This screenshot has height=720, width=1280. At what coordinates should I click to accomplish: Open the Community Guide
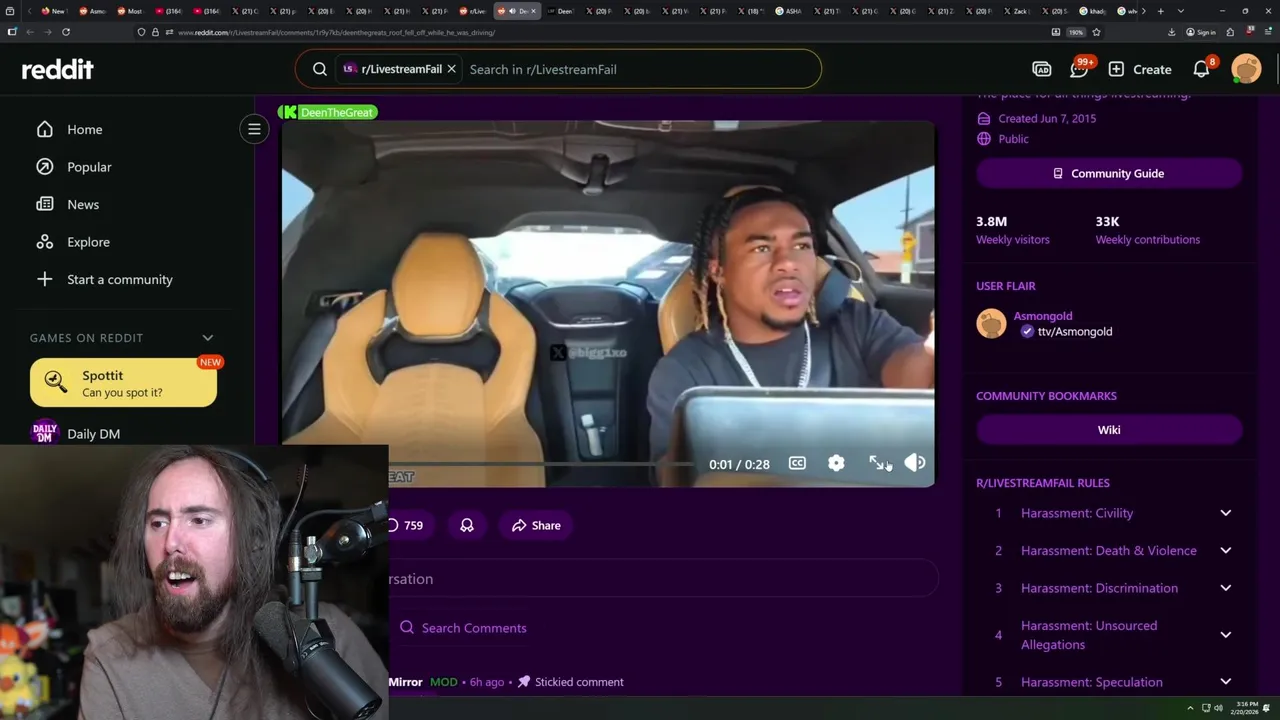pyautogui.click(x=1109, y=173)
